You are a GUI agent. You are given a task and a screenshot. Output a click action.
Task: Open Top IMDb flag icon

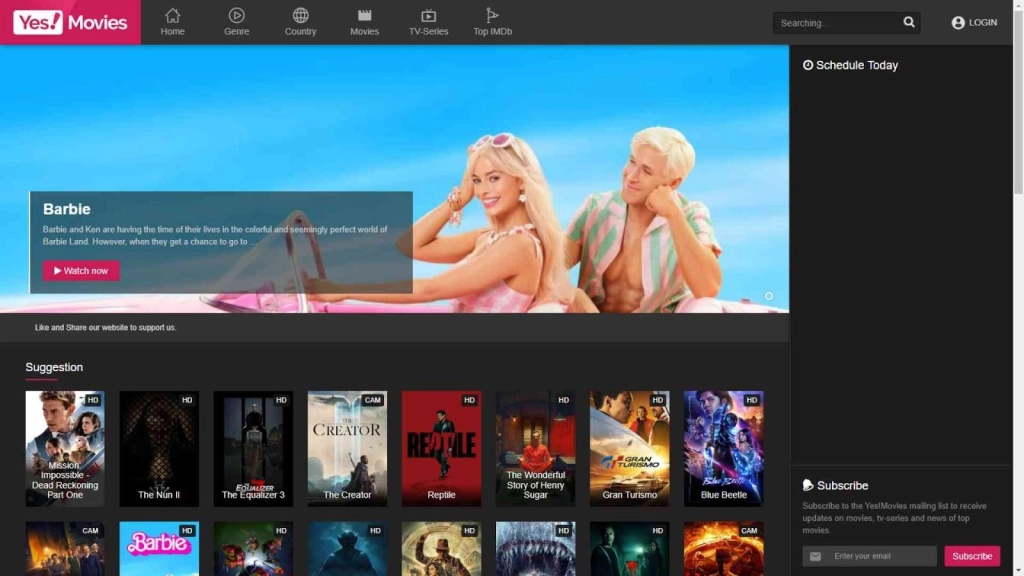[x=492, y=16]
